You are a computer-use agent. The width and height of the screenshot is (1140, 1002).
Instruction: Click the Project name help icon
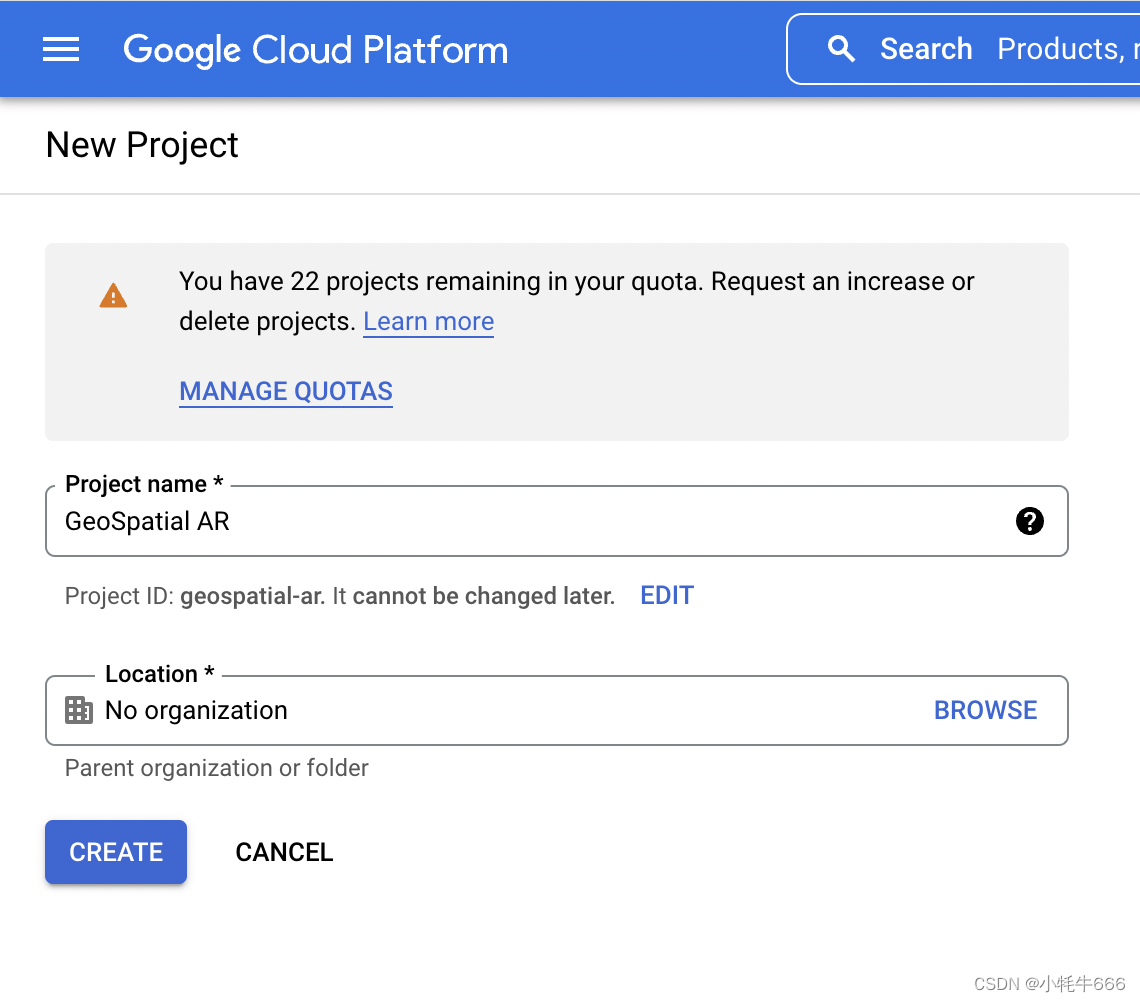point(1029,521)
